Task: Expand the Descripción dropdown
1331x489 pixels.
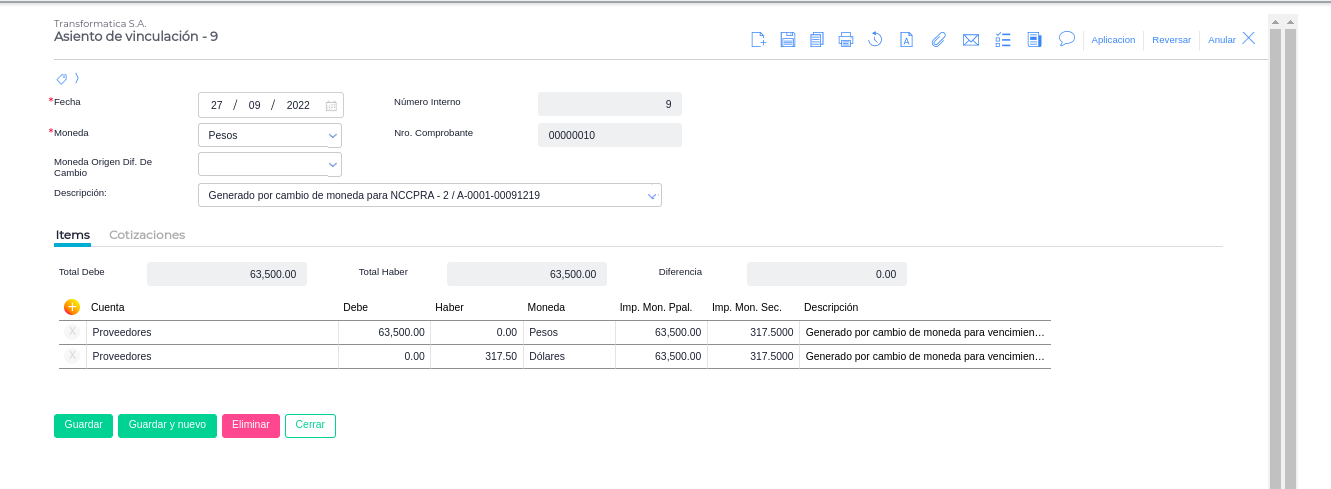Action: 652,196
